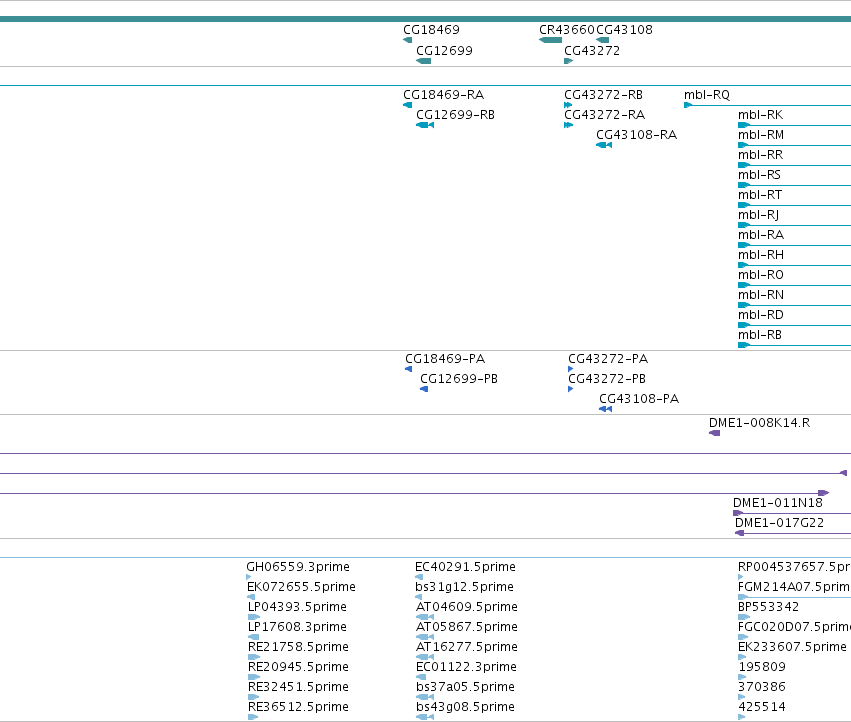Image resolution: width=851 pixels, height=722 pixels.
Task: Select the mbl-RS transcript
Action: point(759,175)
